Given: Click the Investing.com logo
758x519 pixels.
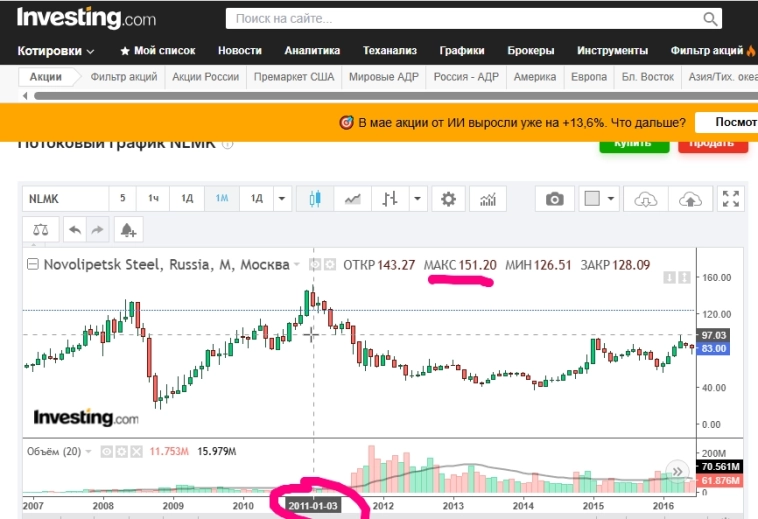Looking at the screenshot, I should pyautogui.click(x=87, y=18).
